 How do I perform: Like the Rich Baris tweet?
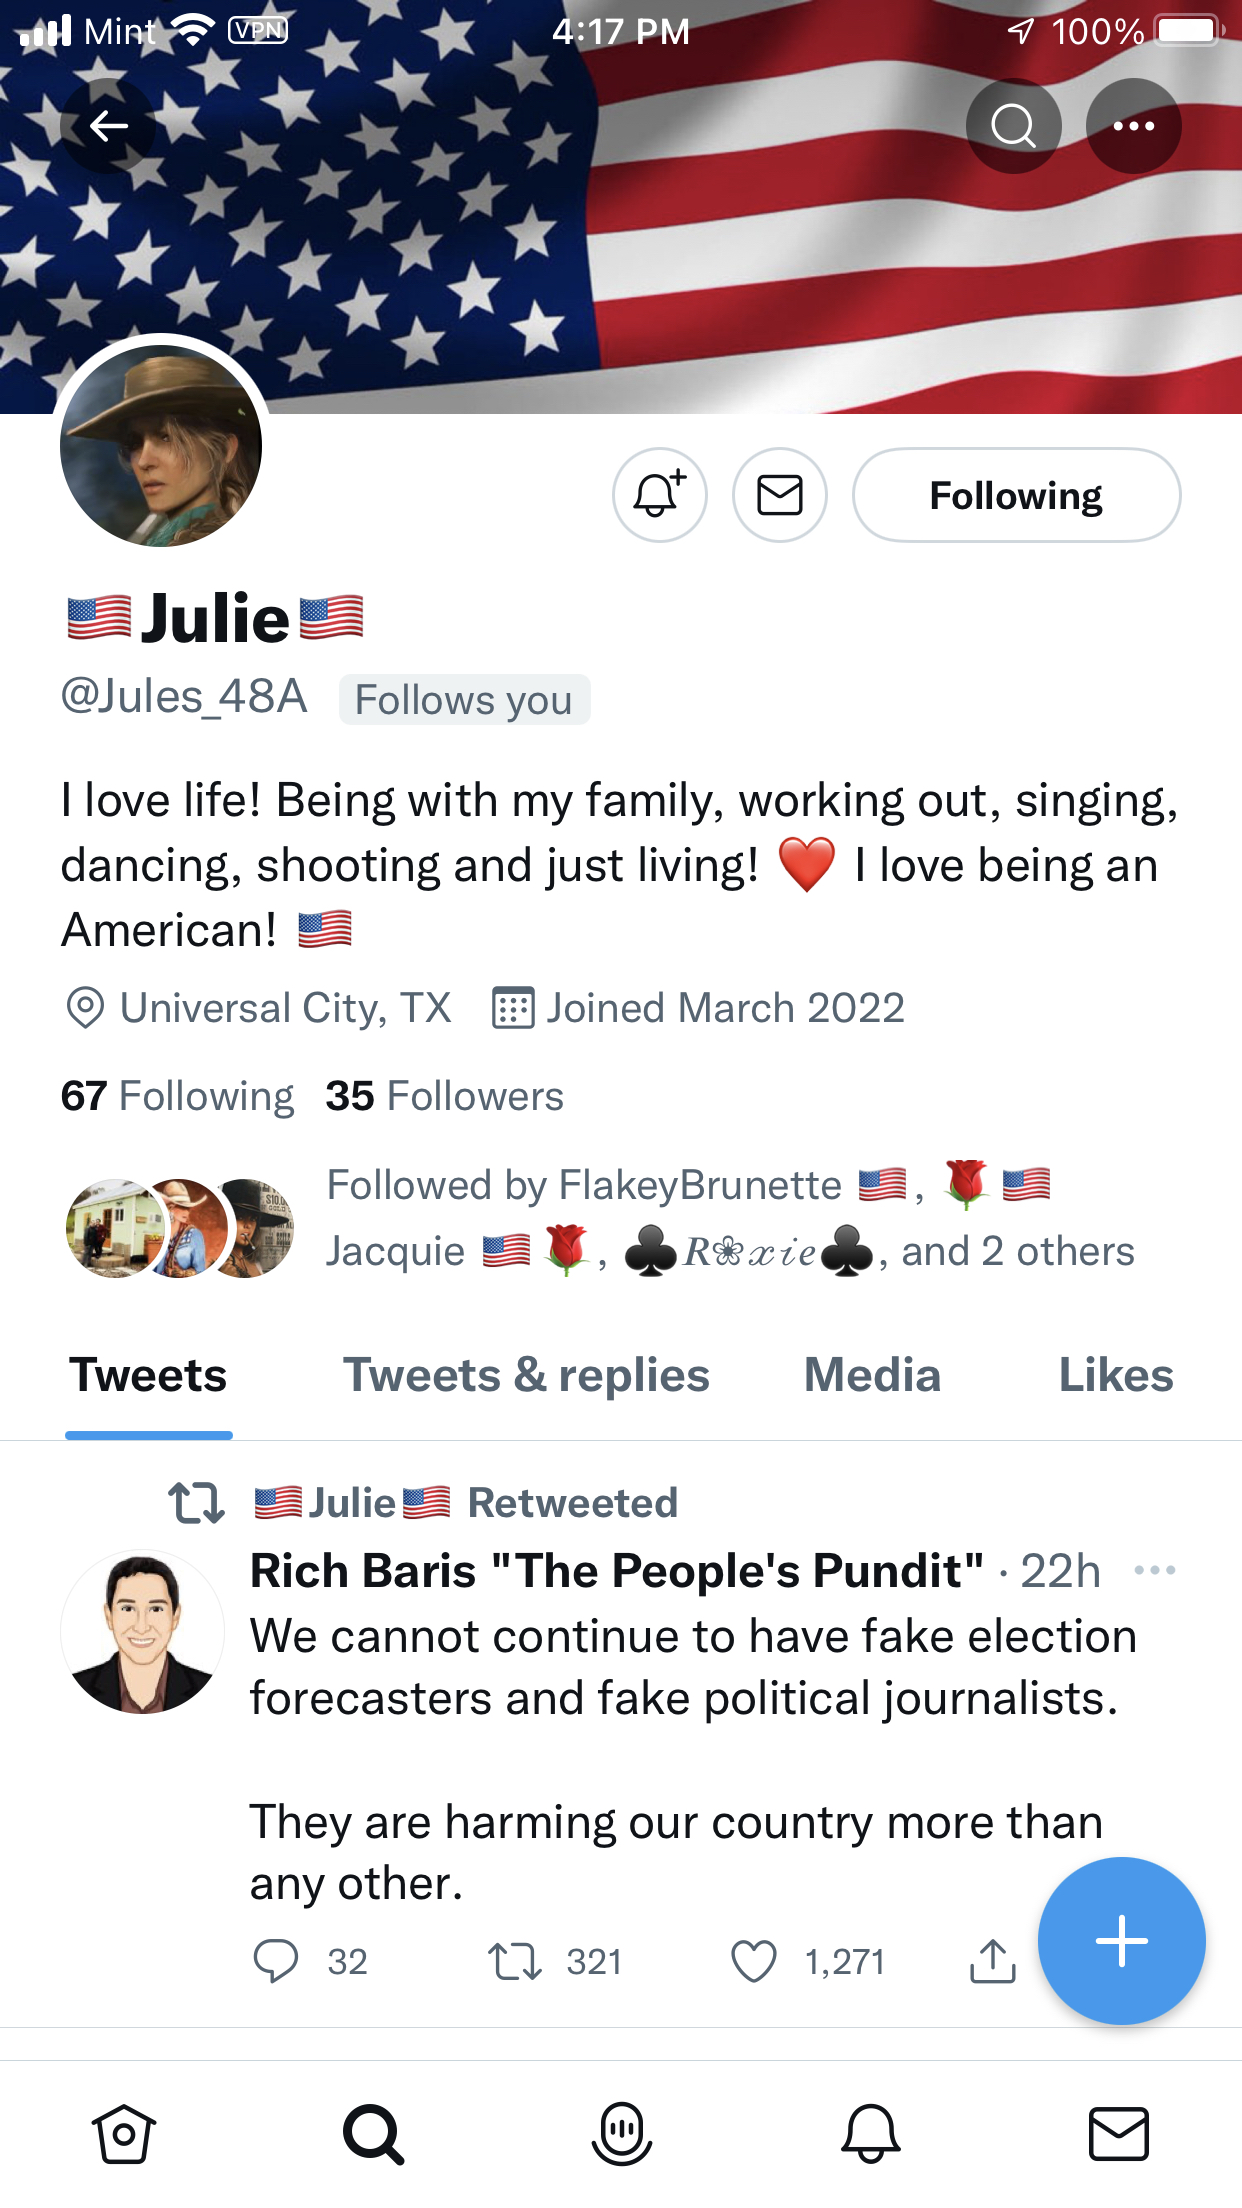pos(754,1961)
